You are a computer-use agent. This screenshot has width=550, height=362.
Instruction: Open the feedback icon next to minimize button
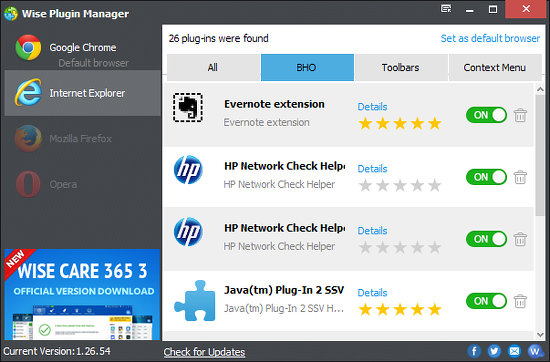click(446, 9)
